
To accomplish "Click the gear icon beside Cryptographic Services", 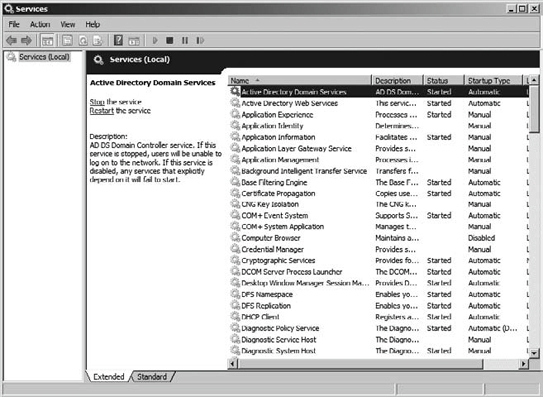I will 235,260.
